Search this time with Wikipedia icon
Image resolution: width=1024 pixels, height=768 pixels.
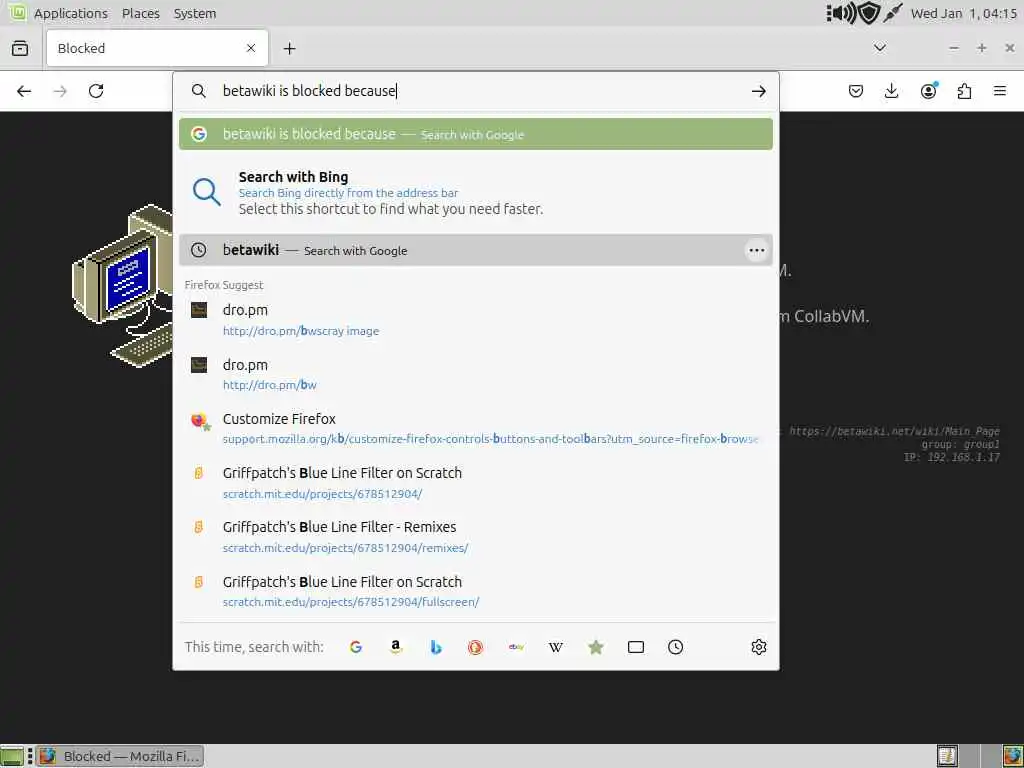[556, 647]
